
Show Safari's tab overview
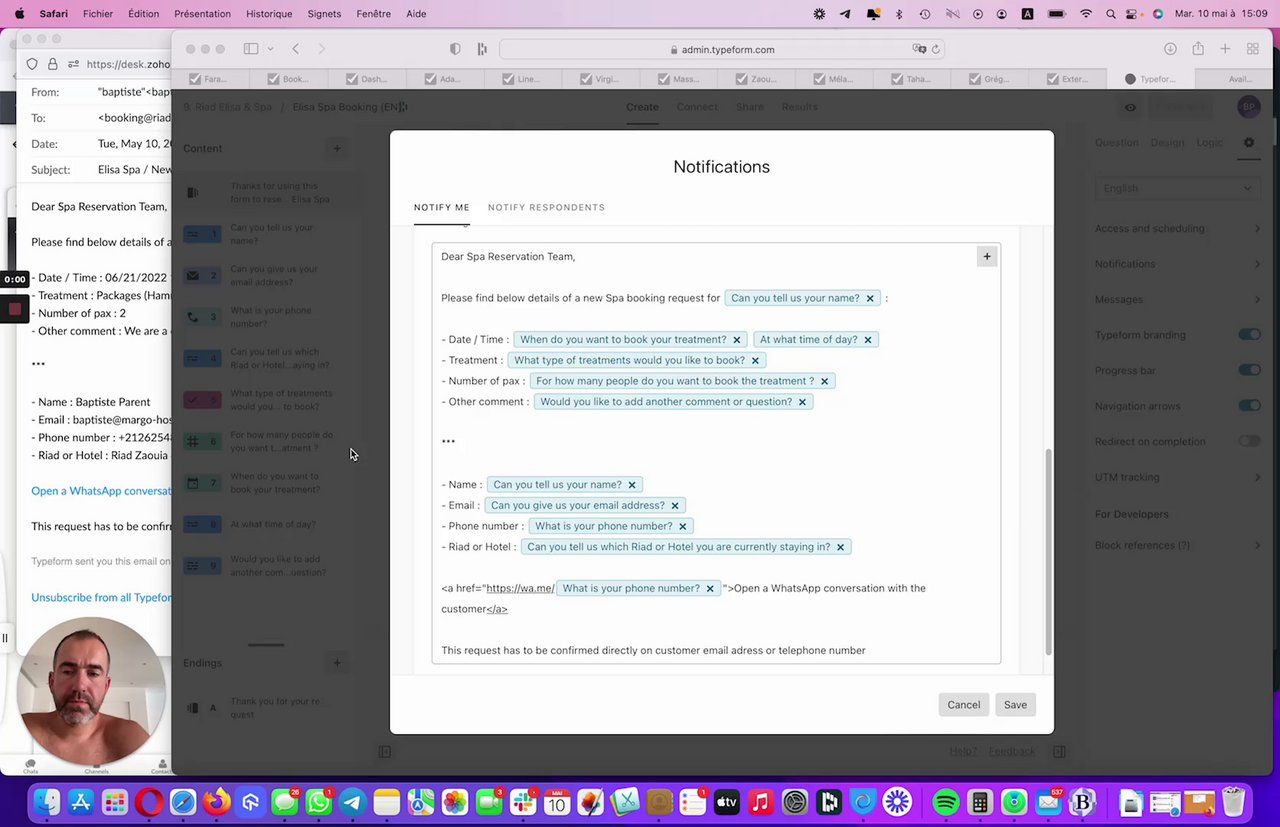1252,49
